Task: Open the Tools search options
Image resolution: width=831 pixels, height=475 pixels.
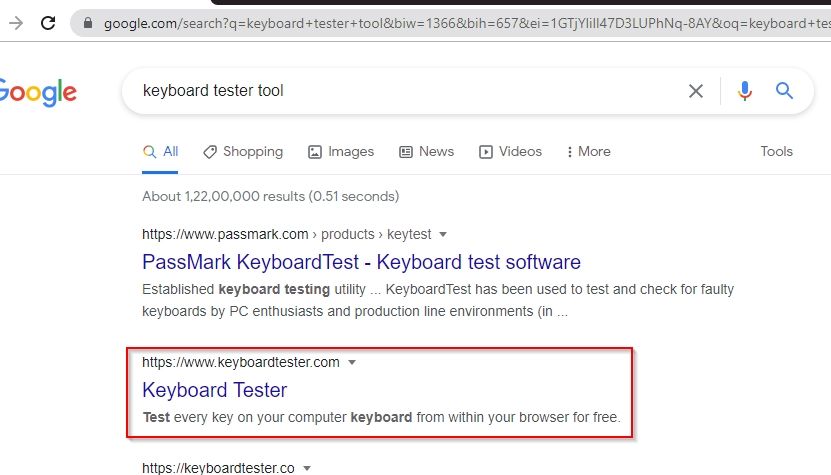Action: (x=776, y=152)
